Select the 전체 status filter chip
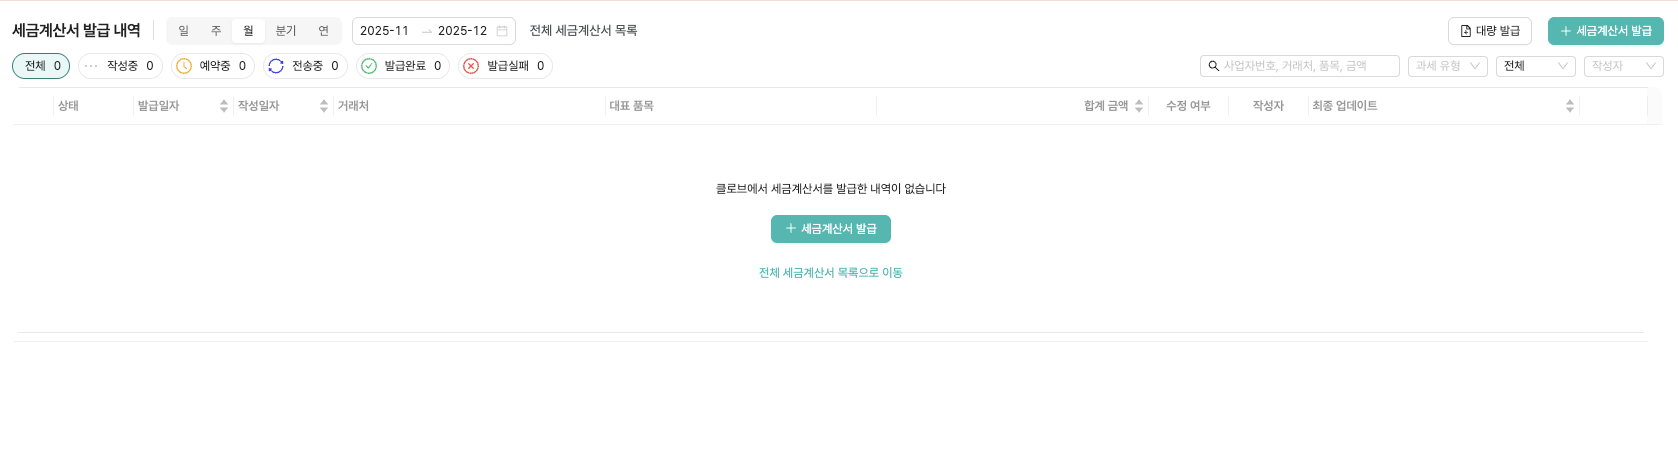The height and width of the screenshot is (465, 1678). [x=41, y=66]
